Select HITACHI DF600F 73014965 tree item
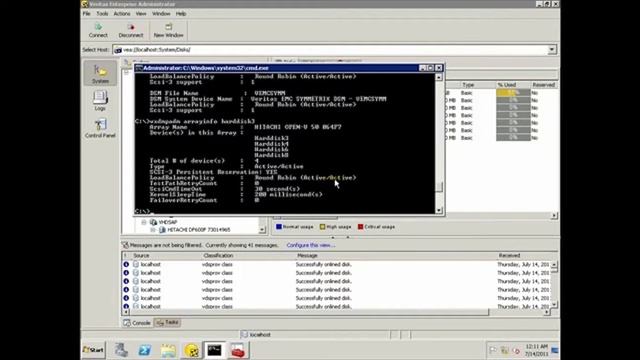 (199, 230)
